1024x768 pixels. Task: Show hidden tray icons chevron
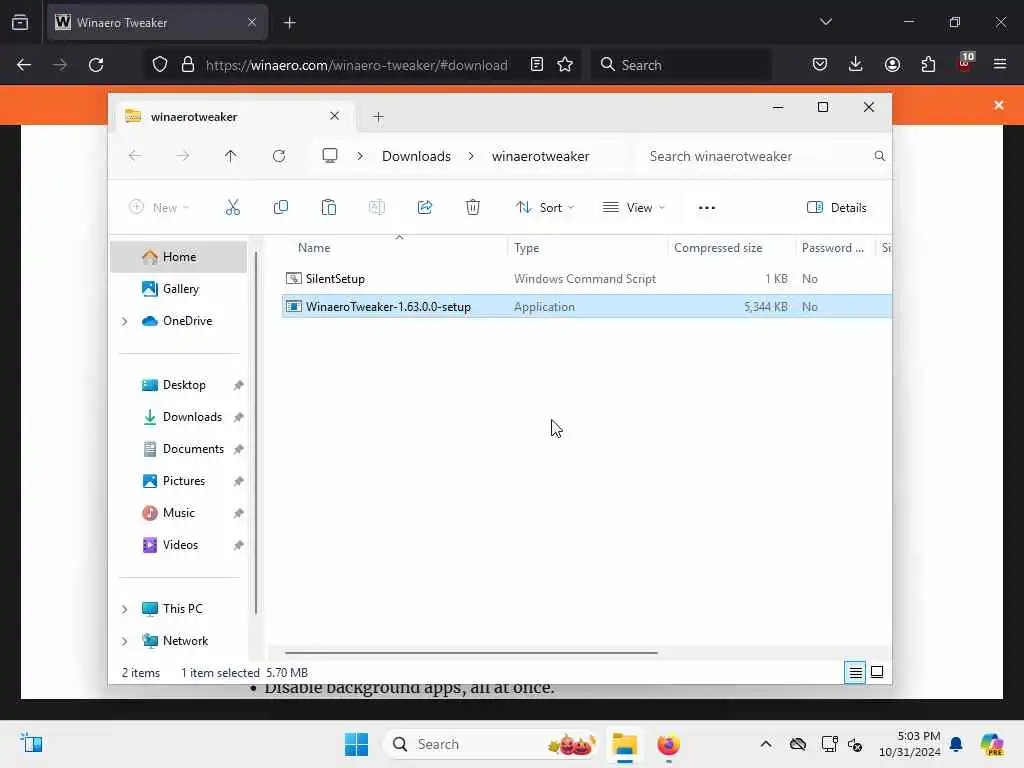pos(766,744)
